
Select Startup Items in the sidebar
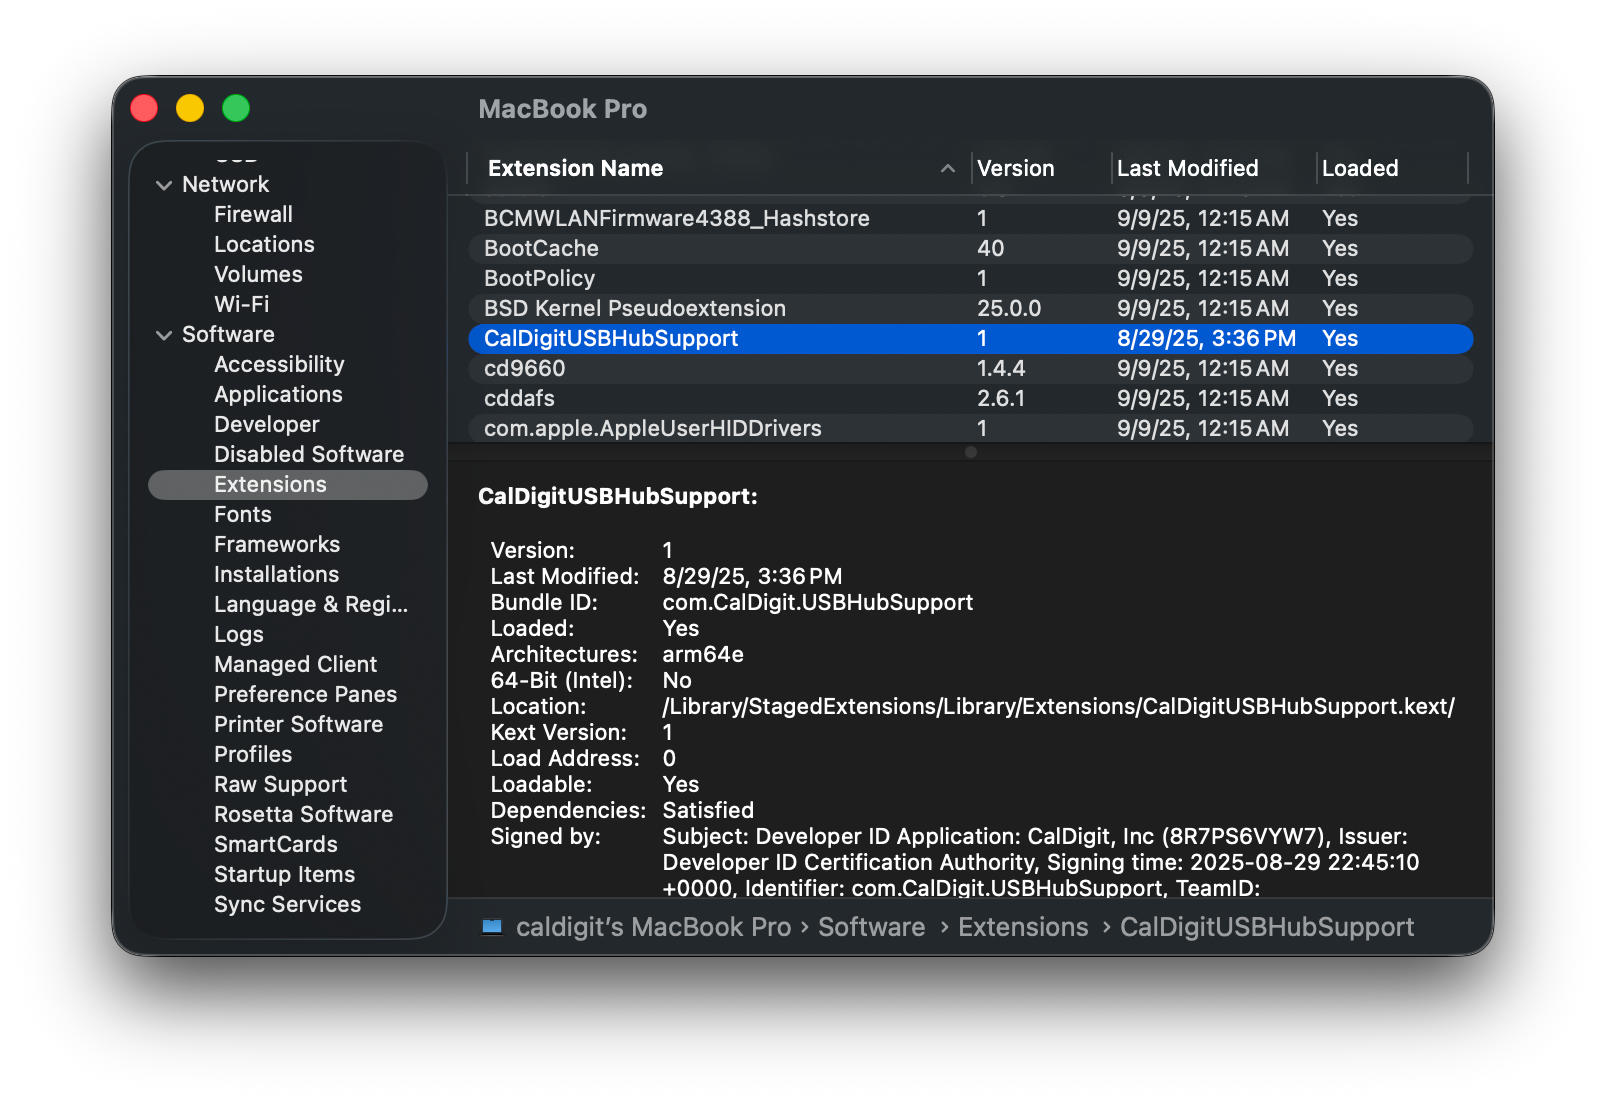[284, 874]
